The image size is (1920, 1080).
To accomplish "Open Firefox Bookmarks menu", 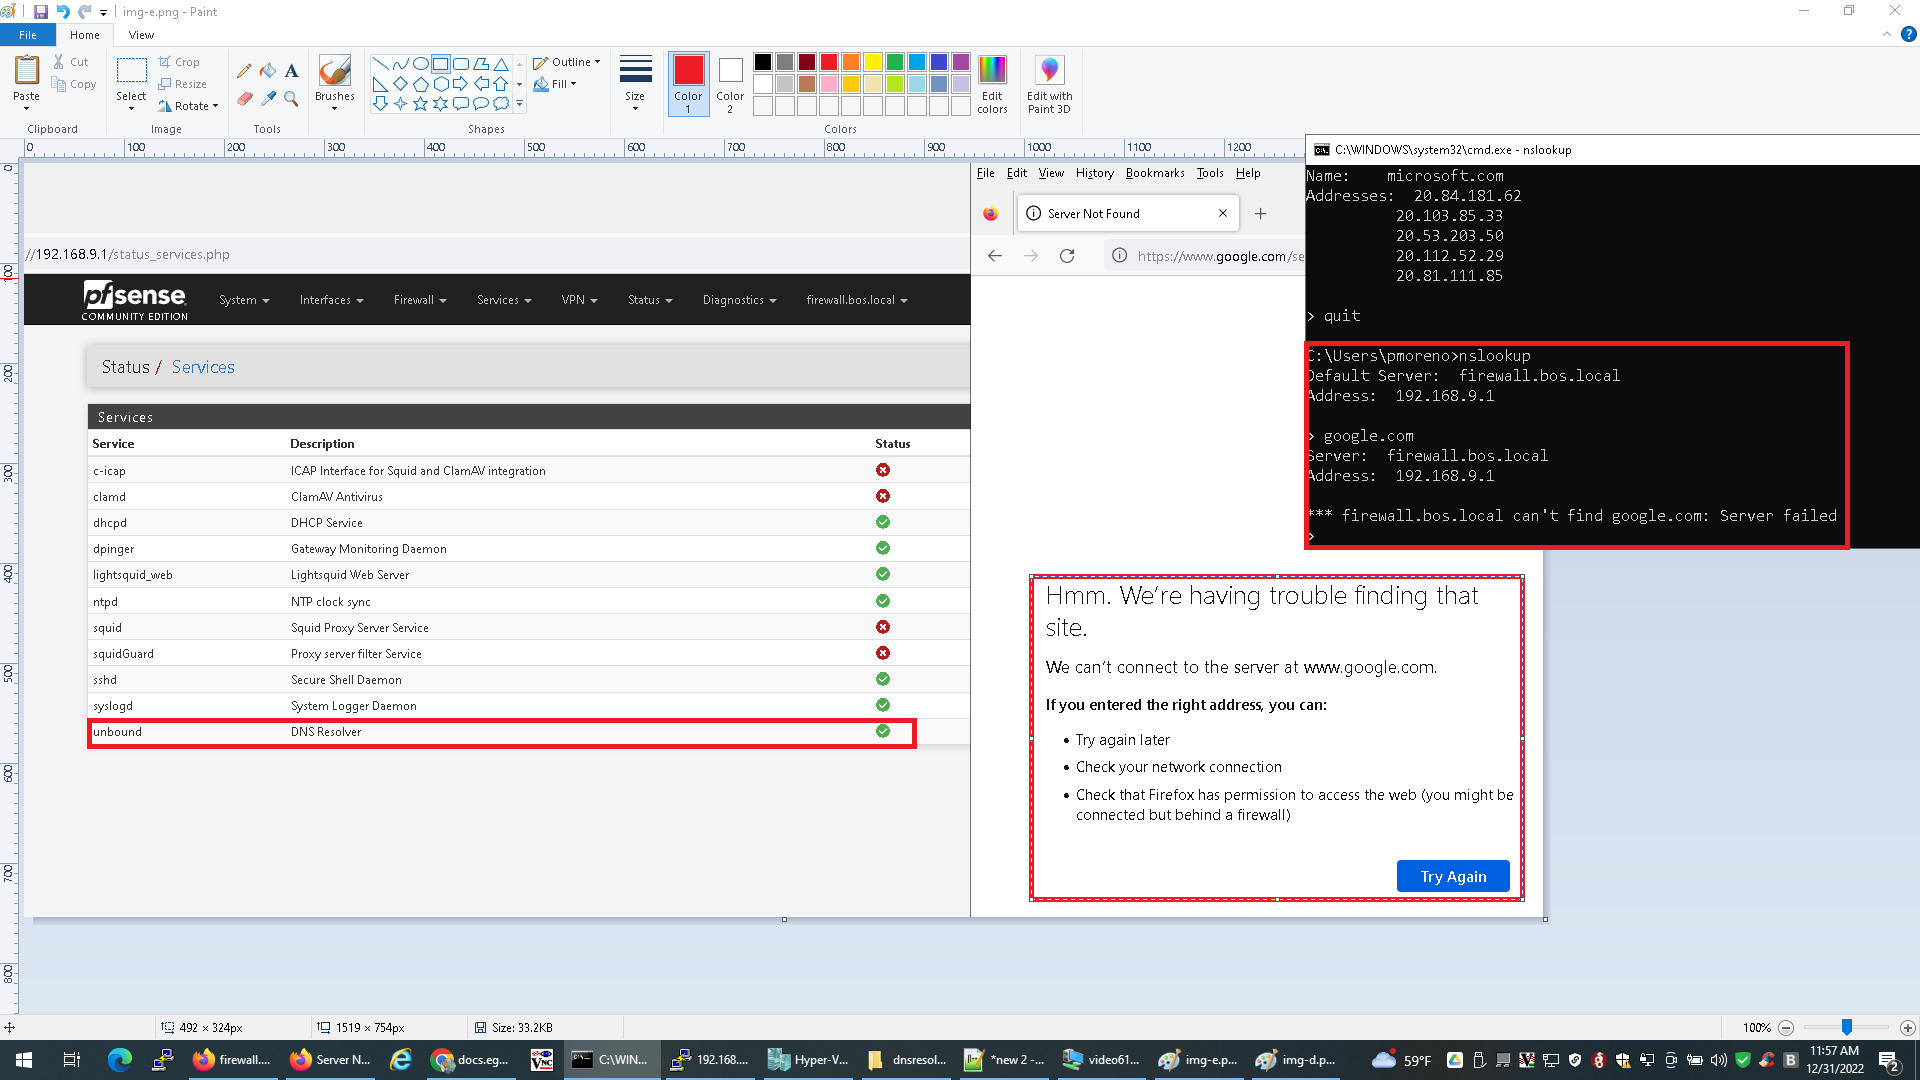I will click(x=1155, y=173).
